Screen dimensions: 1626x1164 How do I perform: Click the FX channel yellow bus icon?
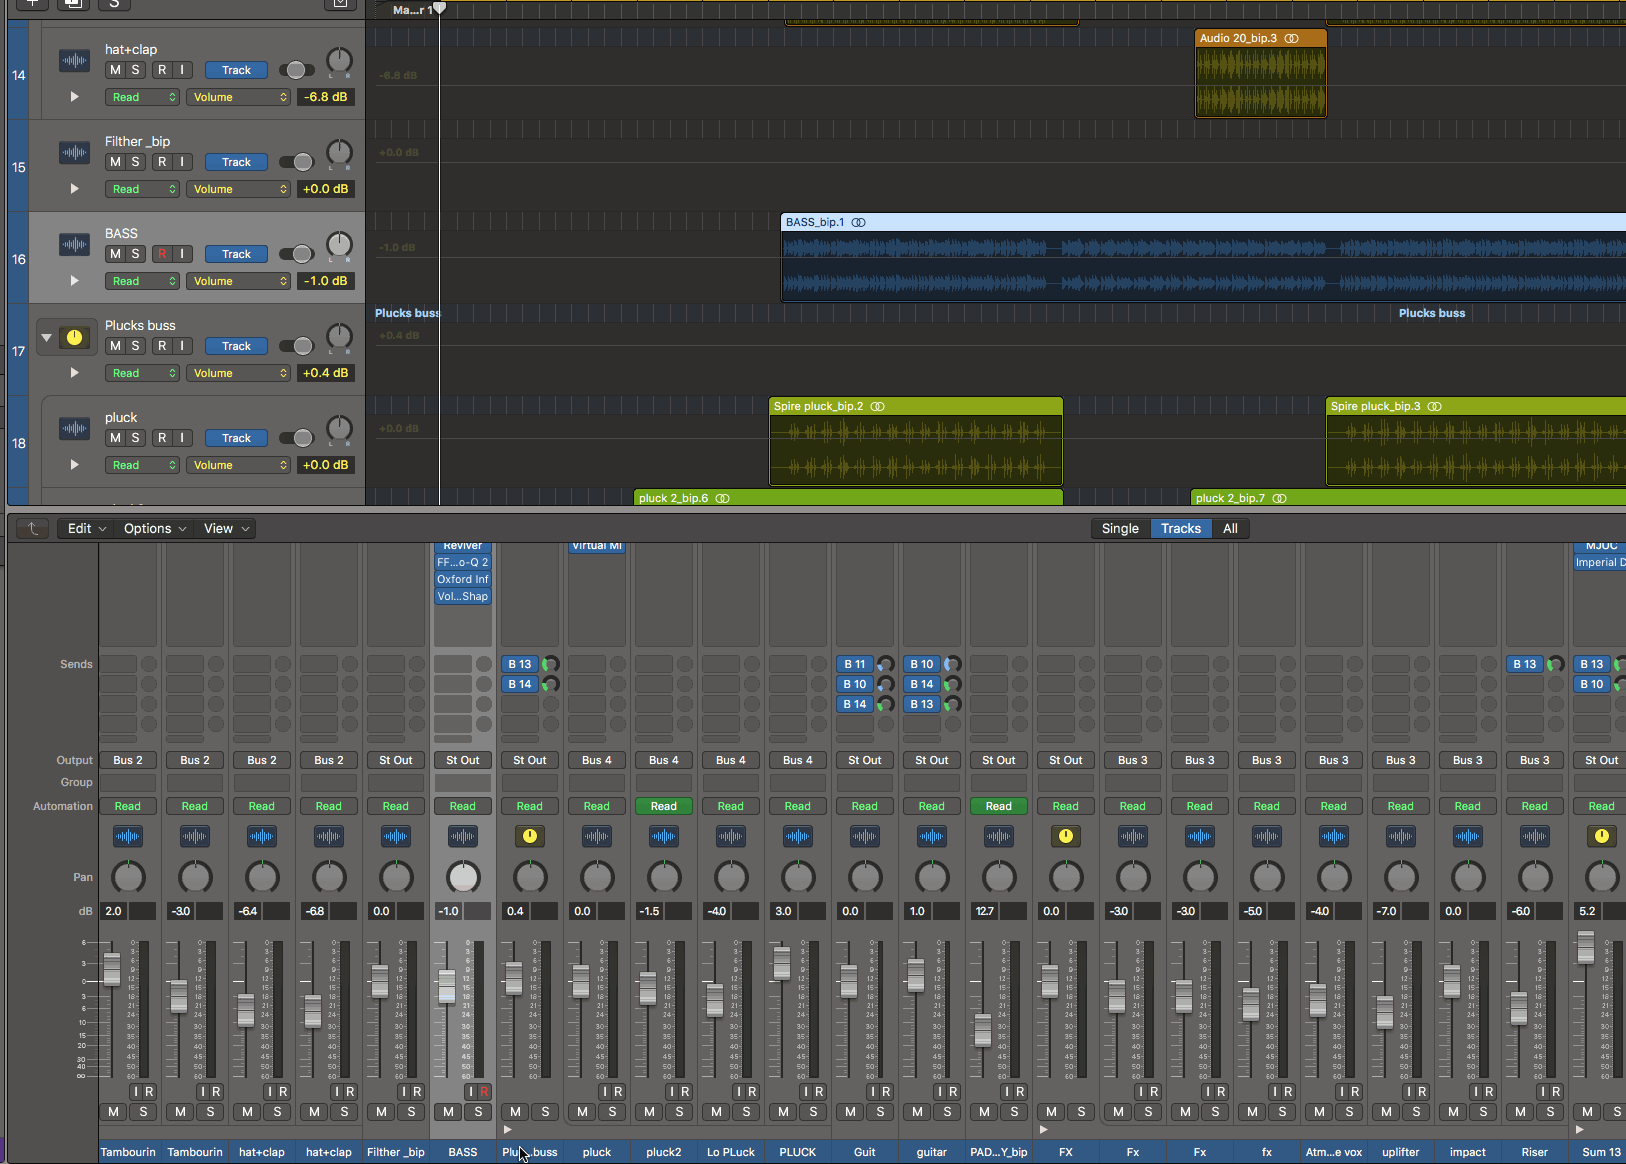coord(1065,836)
